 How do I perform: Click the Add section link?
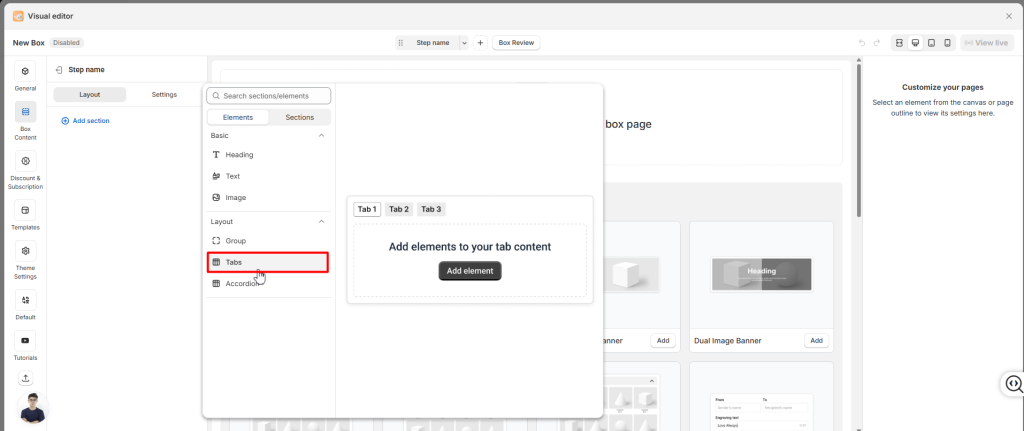tap(86, 121)
